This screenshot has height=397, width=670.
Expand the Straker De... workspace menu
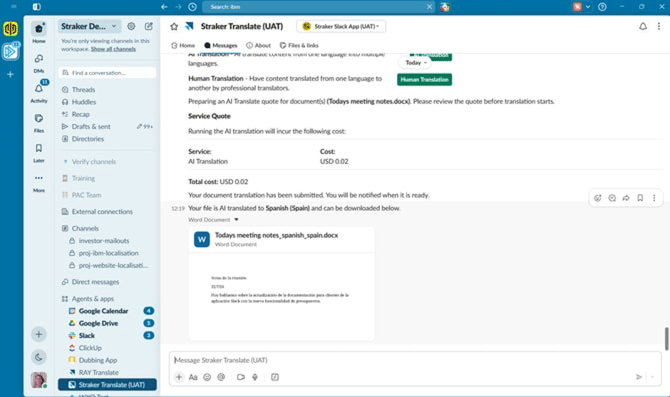pos(89,26)
